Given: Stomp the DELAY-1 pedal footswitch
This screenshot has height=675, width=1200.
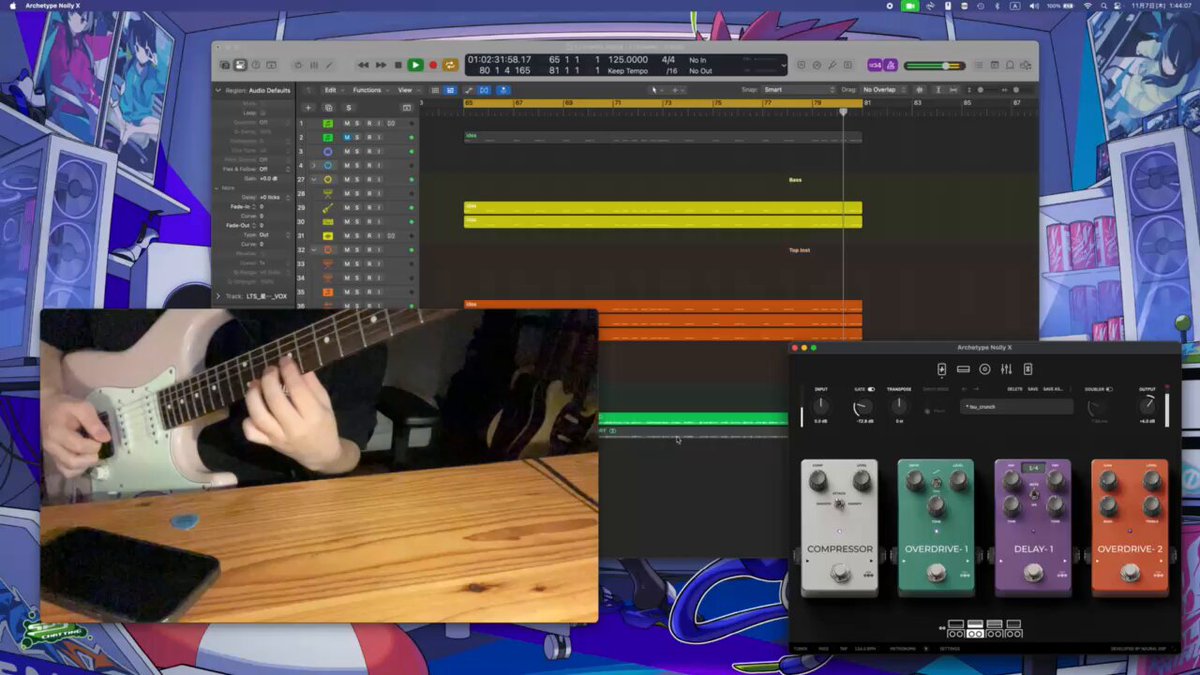Looking at the screenshot, I should click(x=1033, y=573).
